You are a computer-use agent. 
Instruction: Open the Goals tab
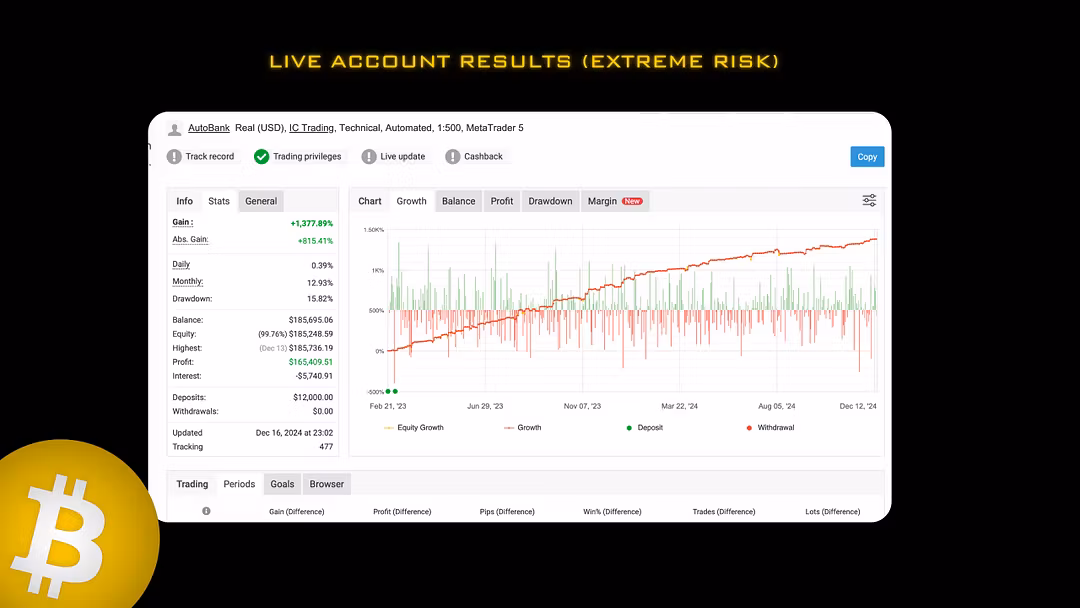282,484
